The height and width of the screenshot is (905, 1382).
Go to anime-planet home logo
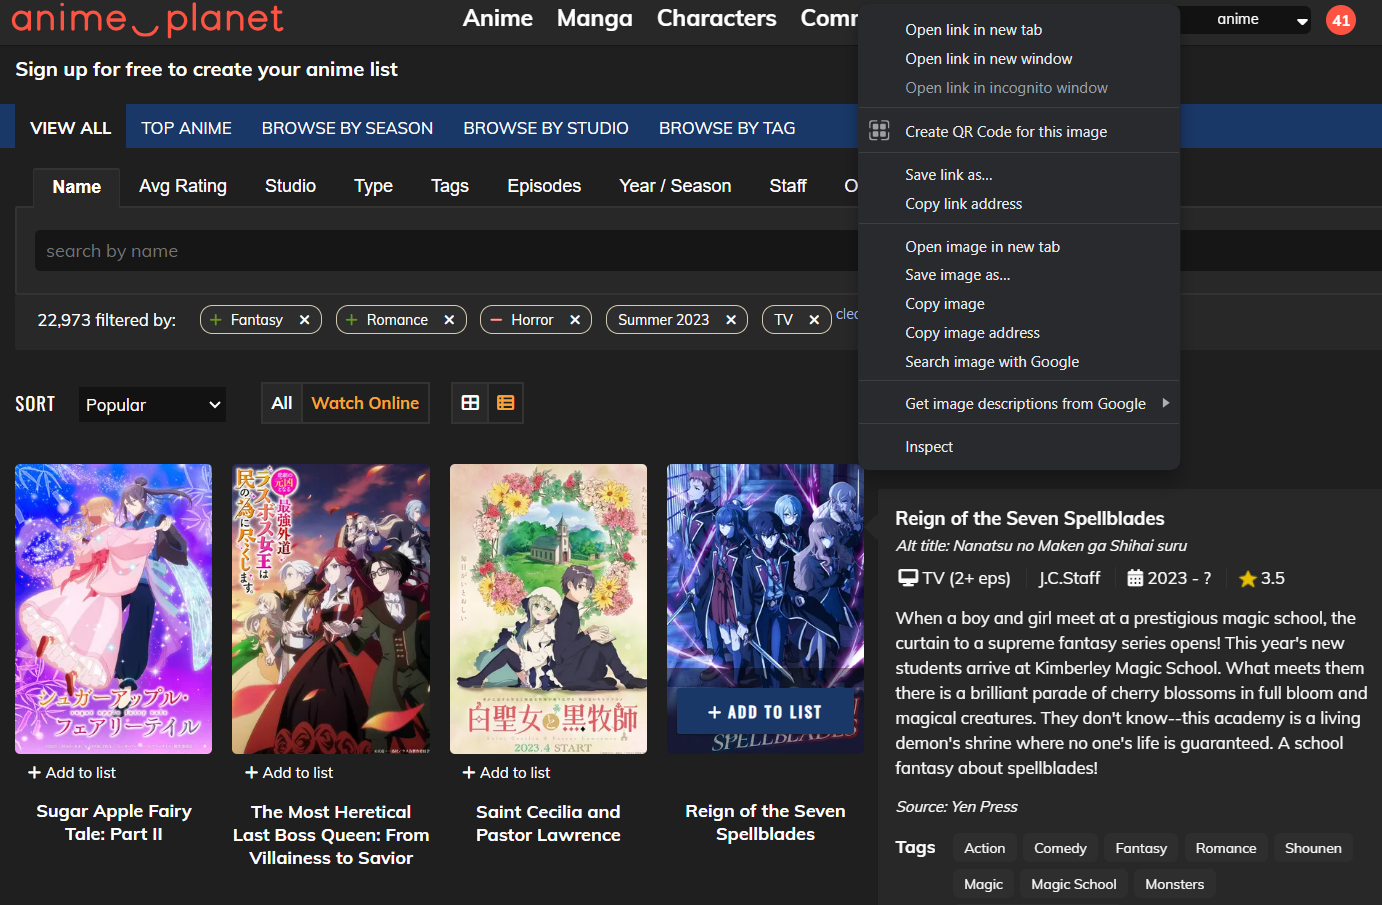[x=147, y=19]
